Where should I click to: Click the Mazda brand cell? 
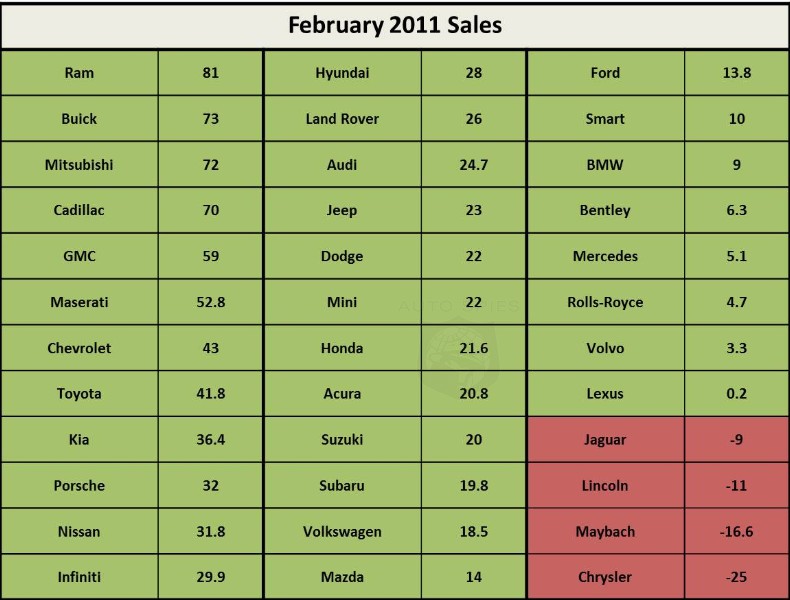point(342,577)
